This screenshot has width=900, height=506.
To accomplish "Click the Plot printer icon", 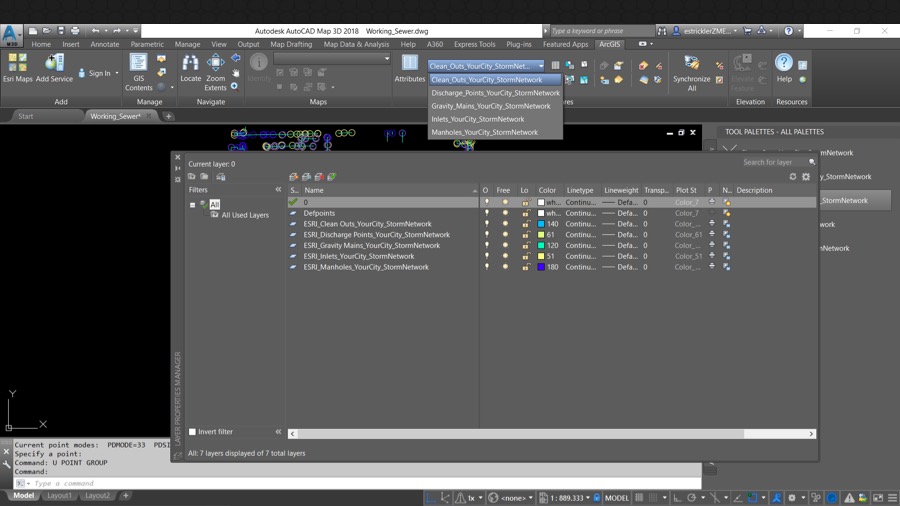I will (75, 30).
